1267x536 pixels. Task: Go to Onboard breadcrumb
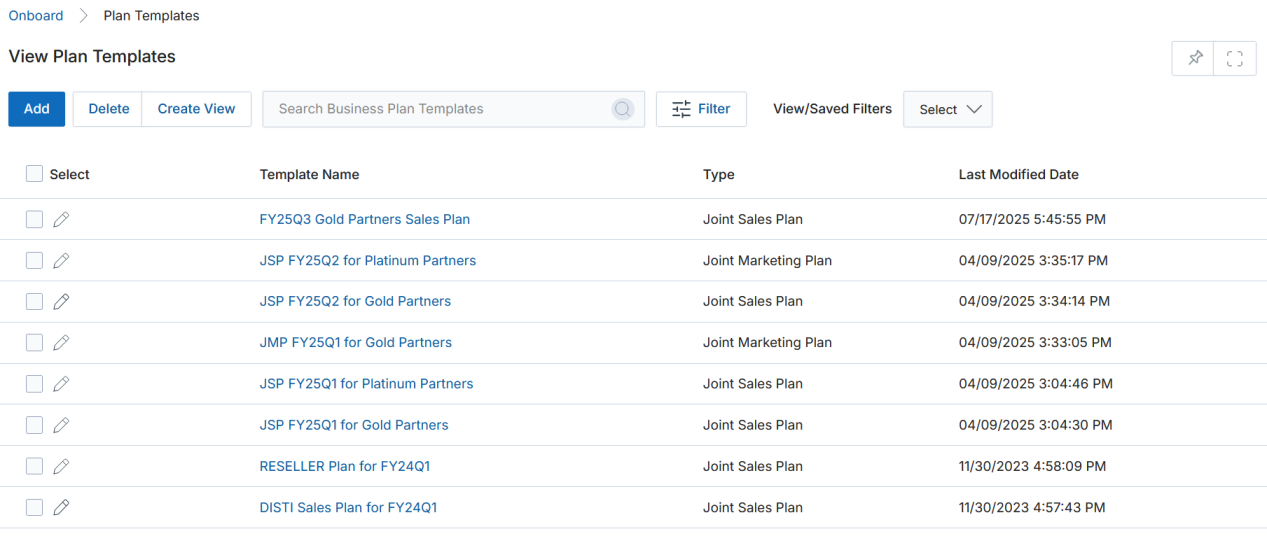[36, 15]
